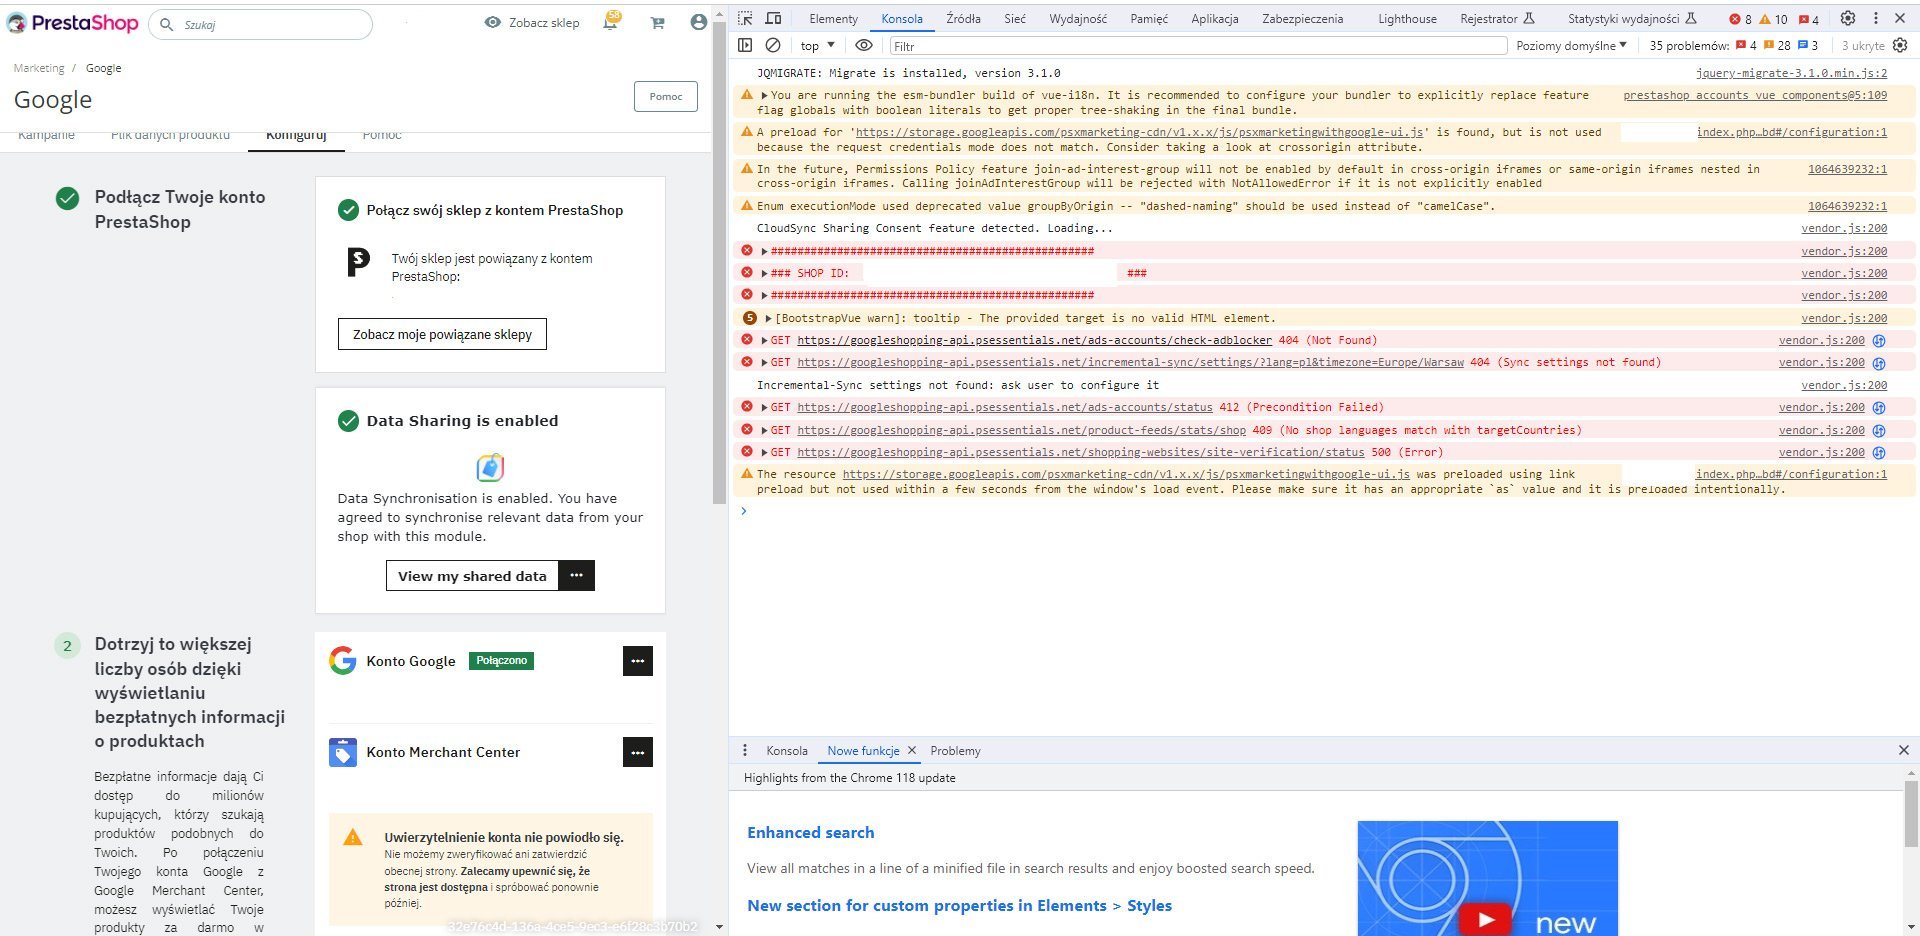Toggle device toolbar emulation in DevTools

(773, 18)
